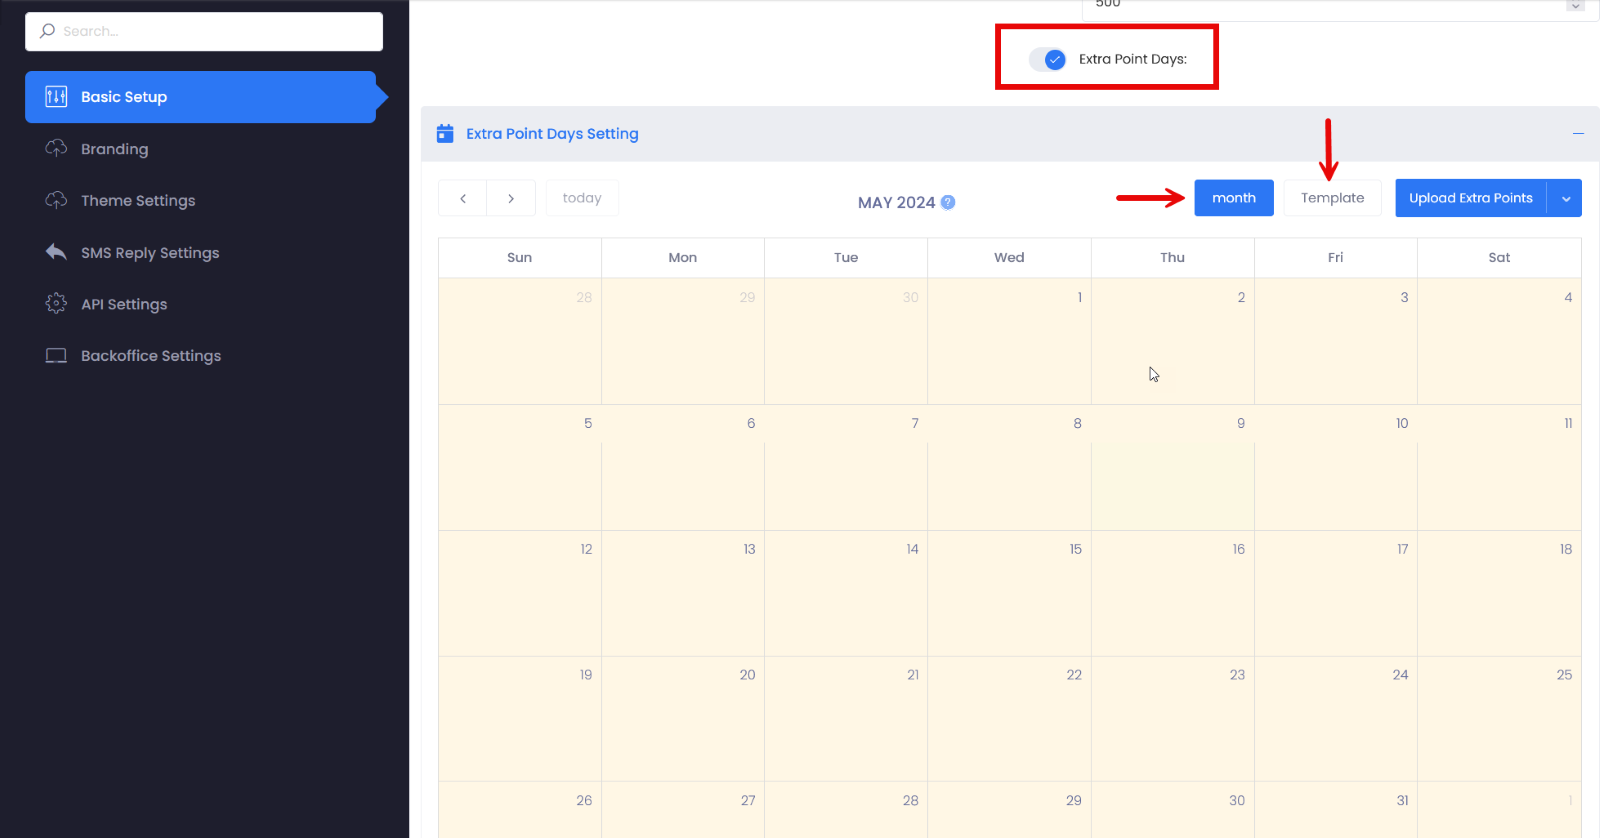Viewport: 1600px width, 838px height.
Task: Toggle the Extra Point Days switch
Action: [1048, 59]
